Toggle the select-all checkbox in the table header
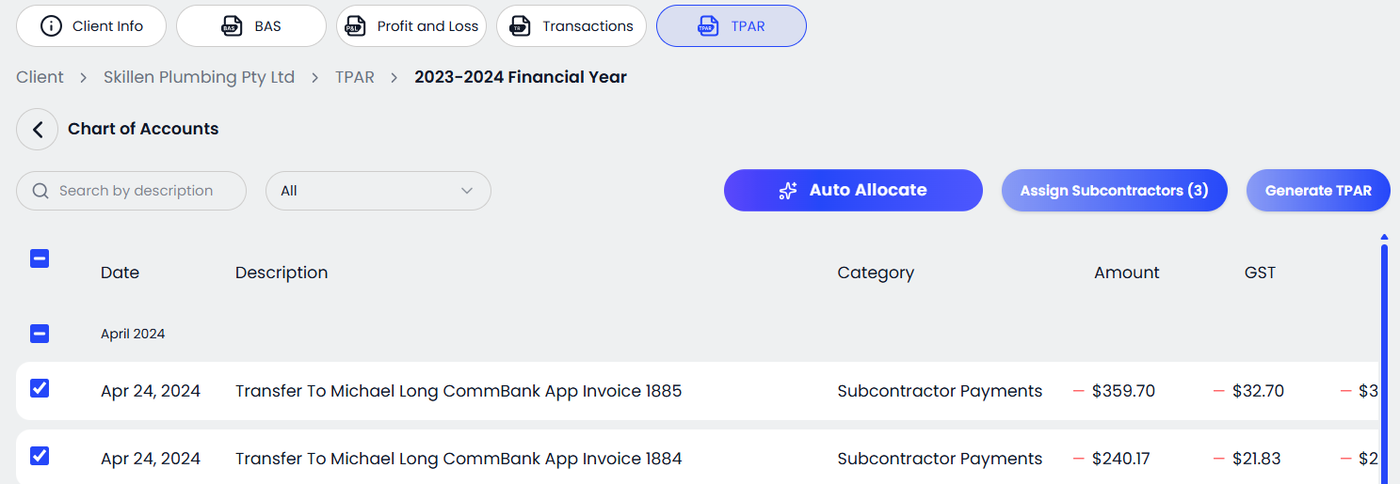The height and width of the screenshot is (484, 1400). [x=40, y=259]
